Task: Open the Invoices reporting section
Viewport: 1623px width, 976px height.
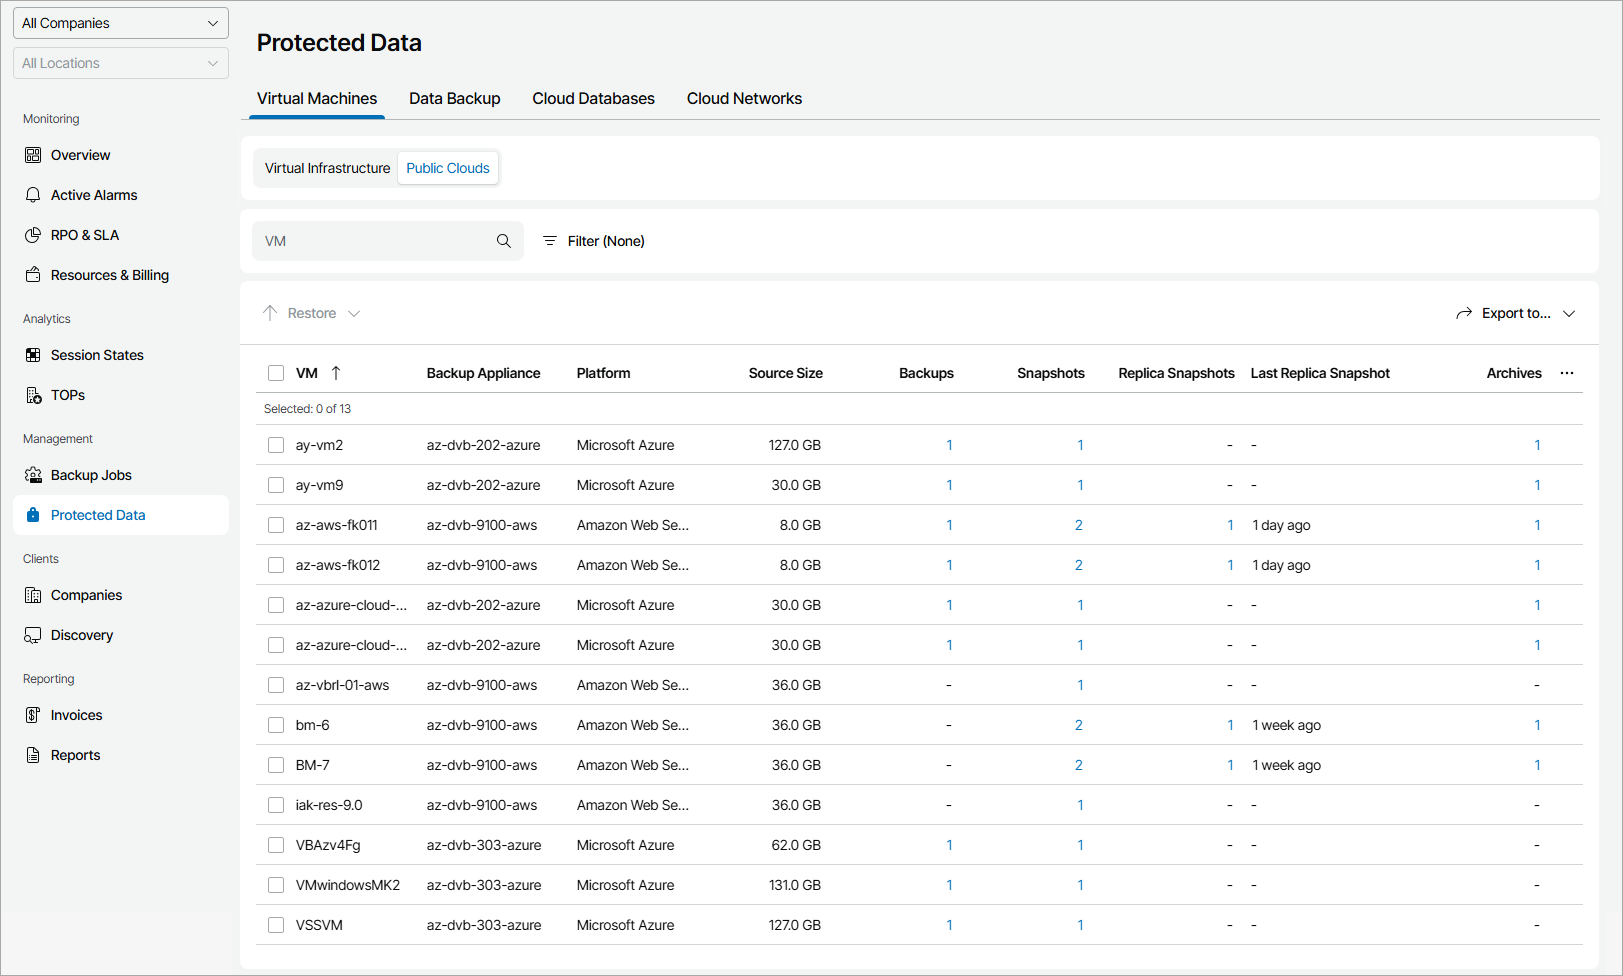Action: pyautogui.click(x=75, y=714)
